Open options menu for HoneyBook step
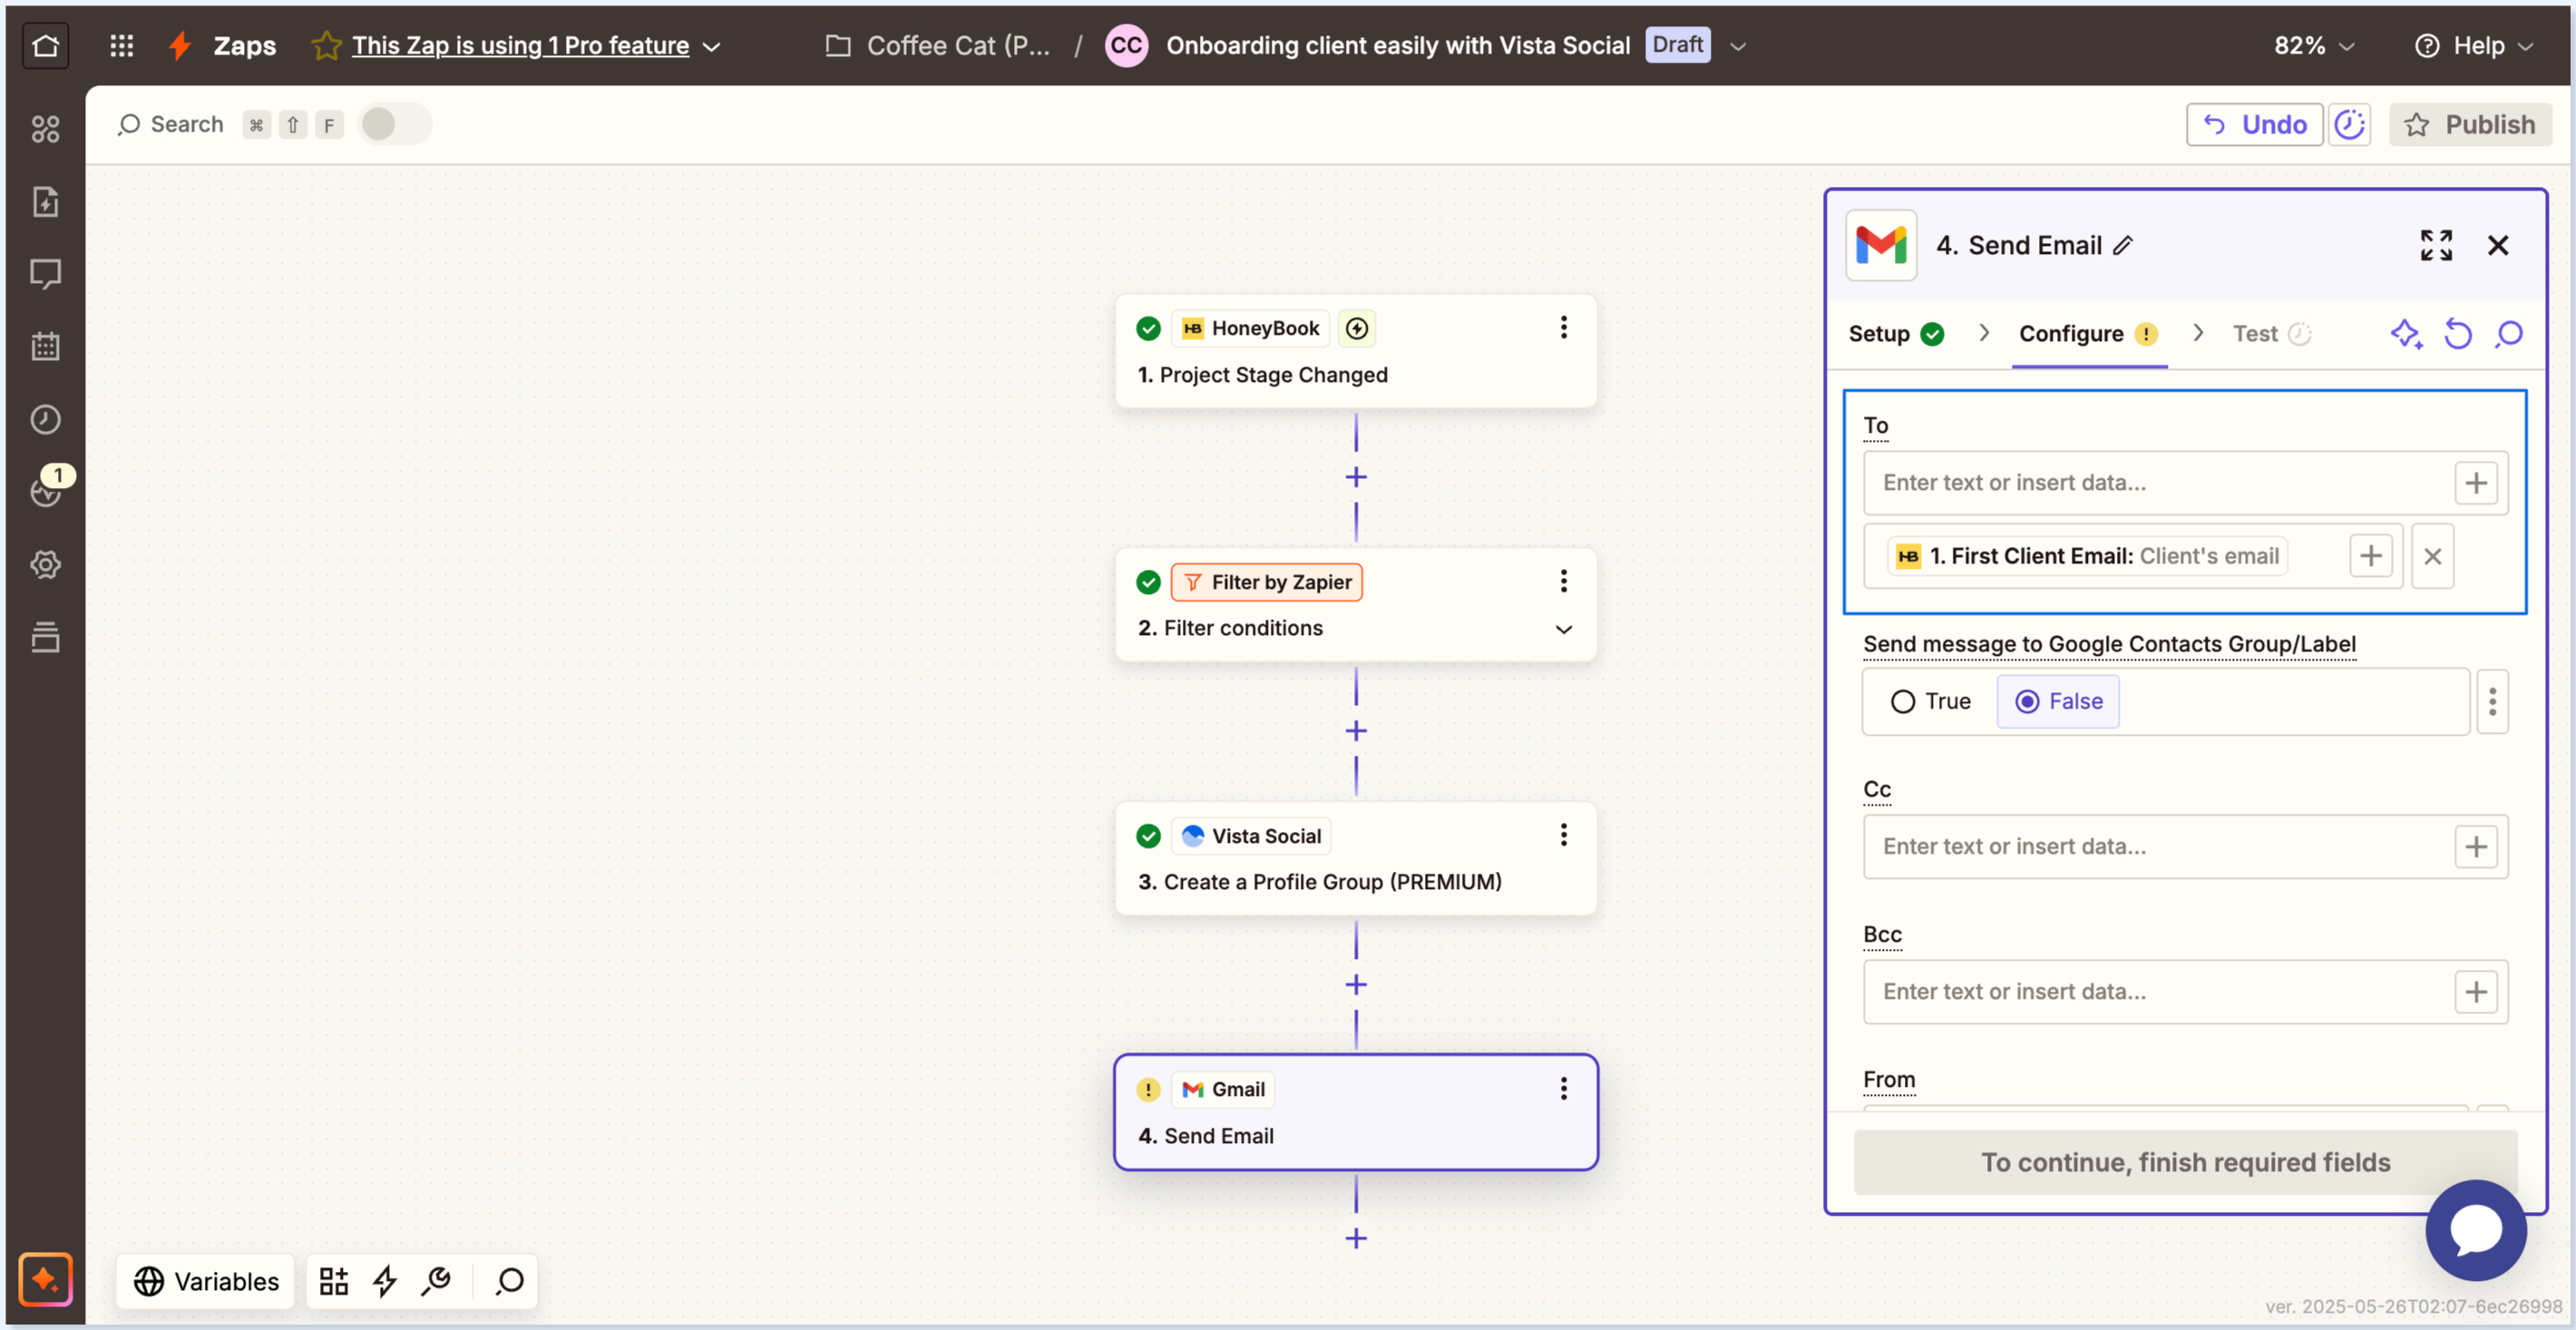The height and width of the screenshot is (1330, 2576). click(1563, 328)
